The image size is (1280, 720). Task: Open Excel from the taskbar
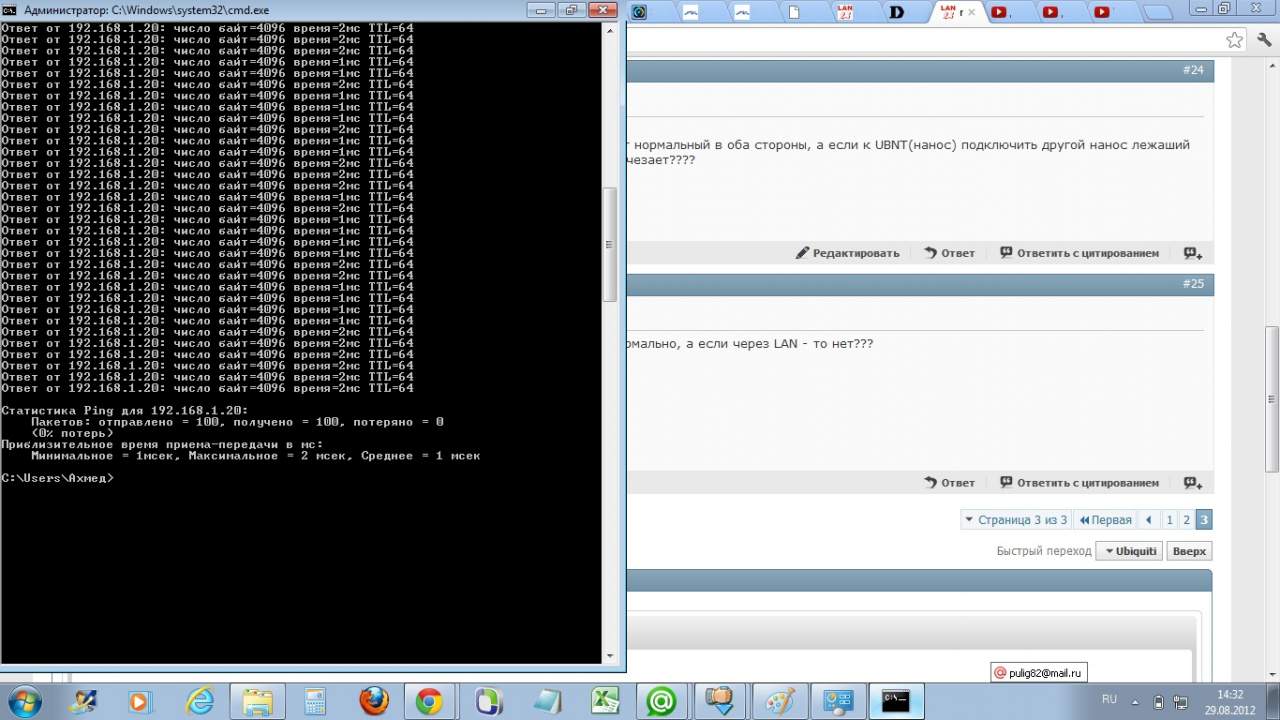tap(604, 702)
